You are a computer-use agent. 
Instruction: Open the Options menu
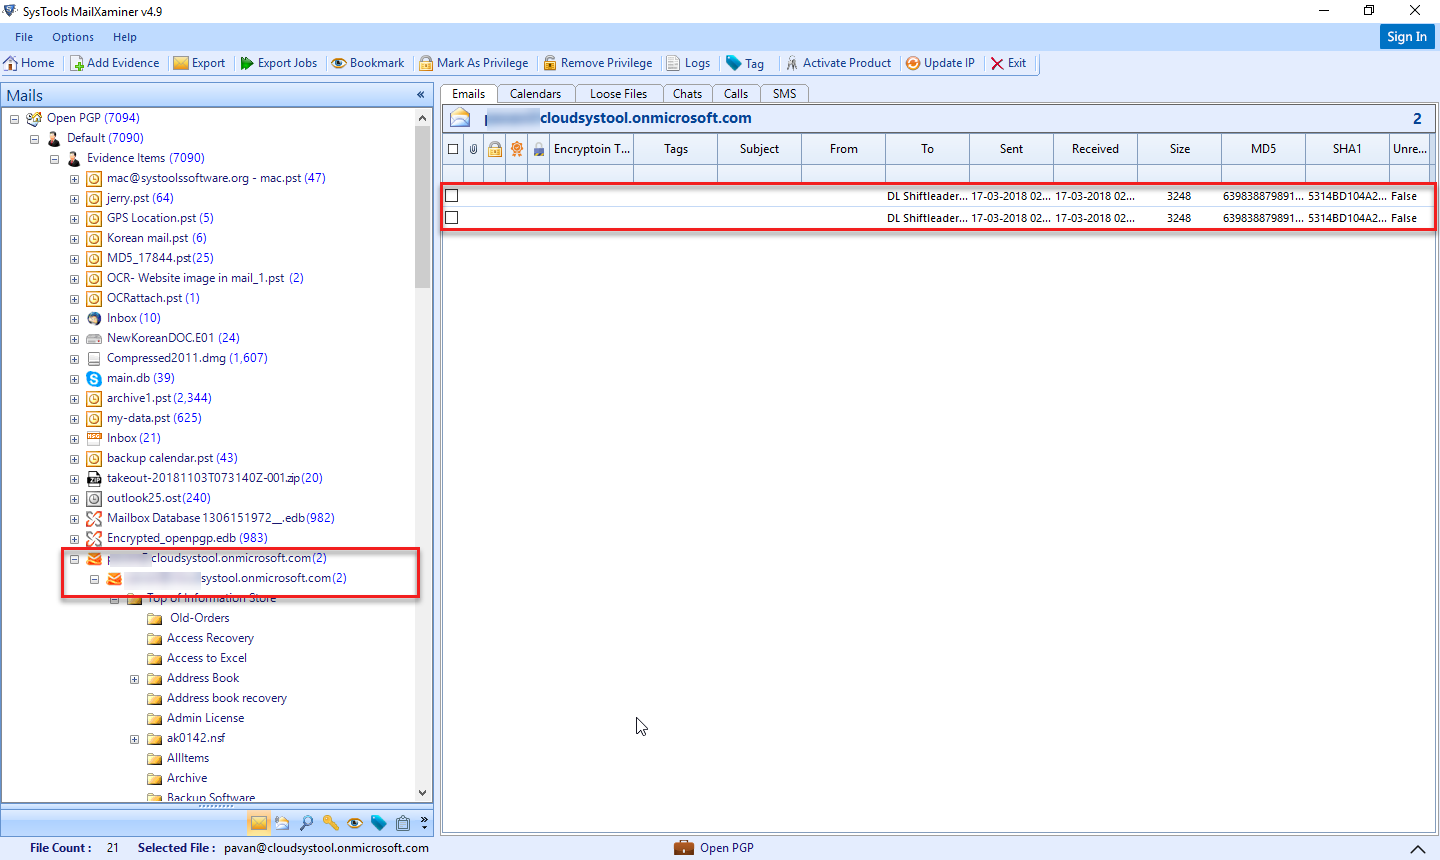point(72,36)
